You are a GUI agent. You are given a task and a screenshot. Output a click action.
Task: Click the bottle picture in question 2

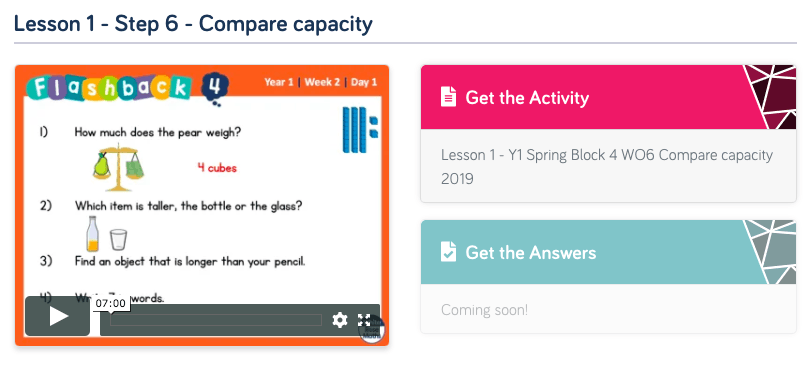[x=93, y=234]
